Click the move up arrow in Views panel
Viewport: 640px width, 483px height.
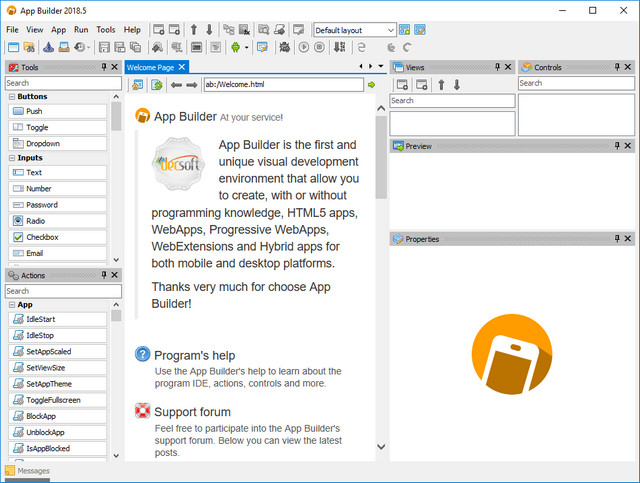pos(441,85)
